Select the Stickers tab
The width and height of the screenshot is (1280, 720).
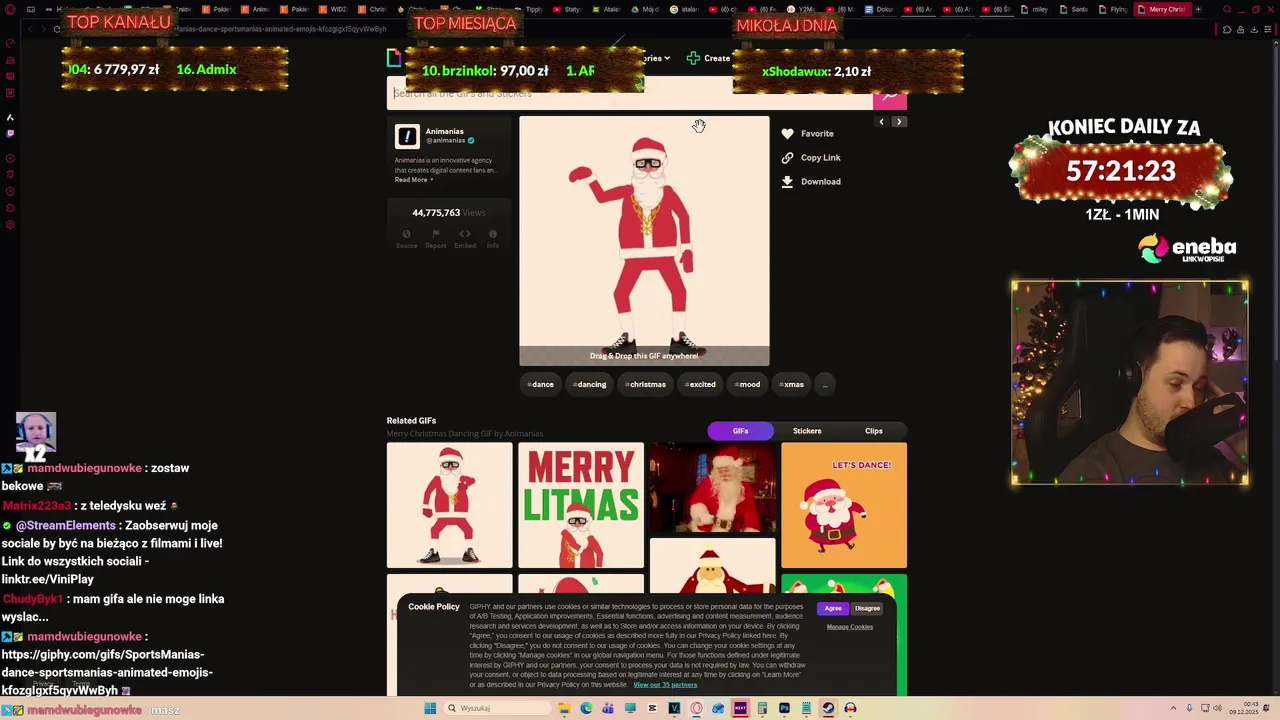pyautogui.click(x=807, y=431)
